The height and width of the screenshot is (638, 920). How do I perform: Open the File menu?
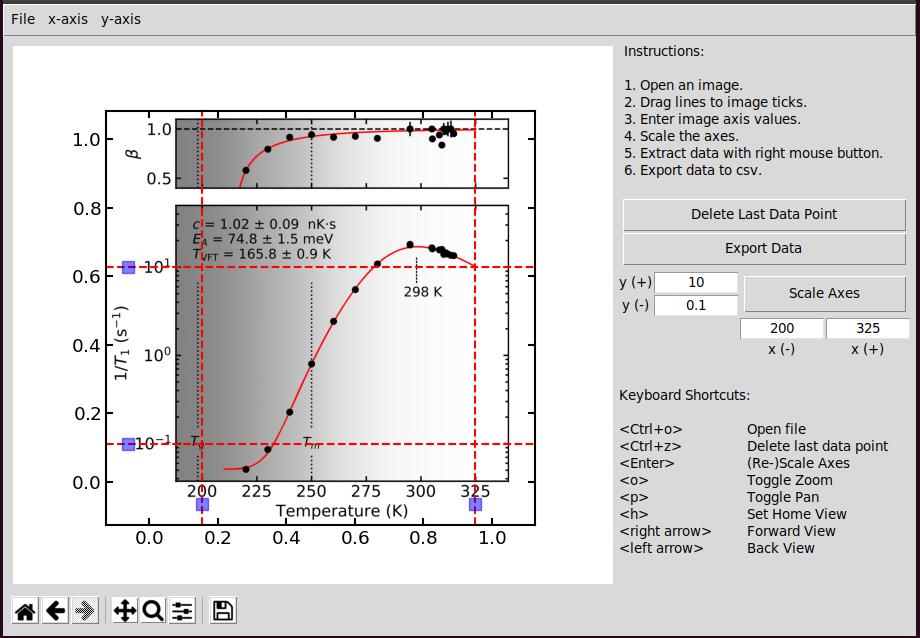click(x=23, y=19)
